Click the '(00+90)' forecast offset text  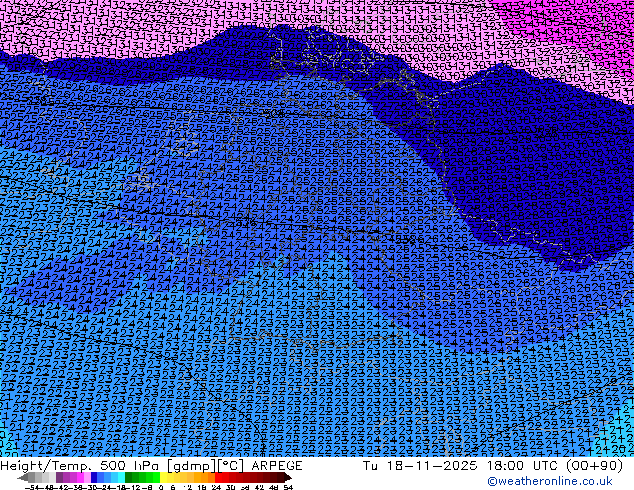point(594,465)
